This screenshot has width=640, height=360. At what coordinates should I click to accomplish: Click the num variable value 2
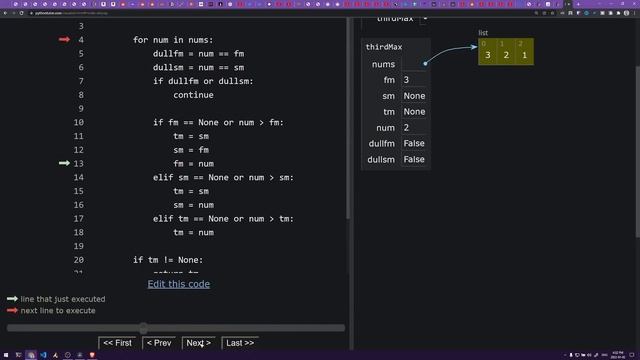point(406,127)
